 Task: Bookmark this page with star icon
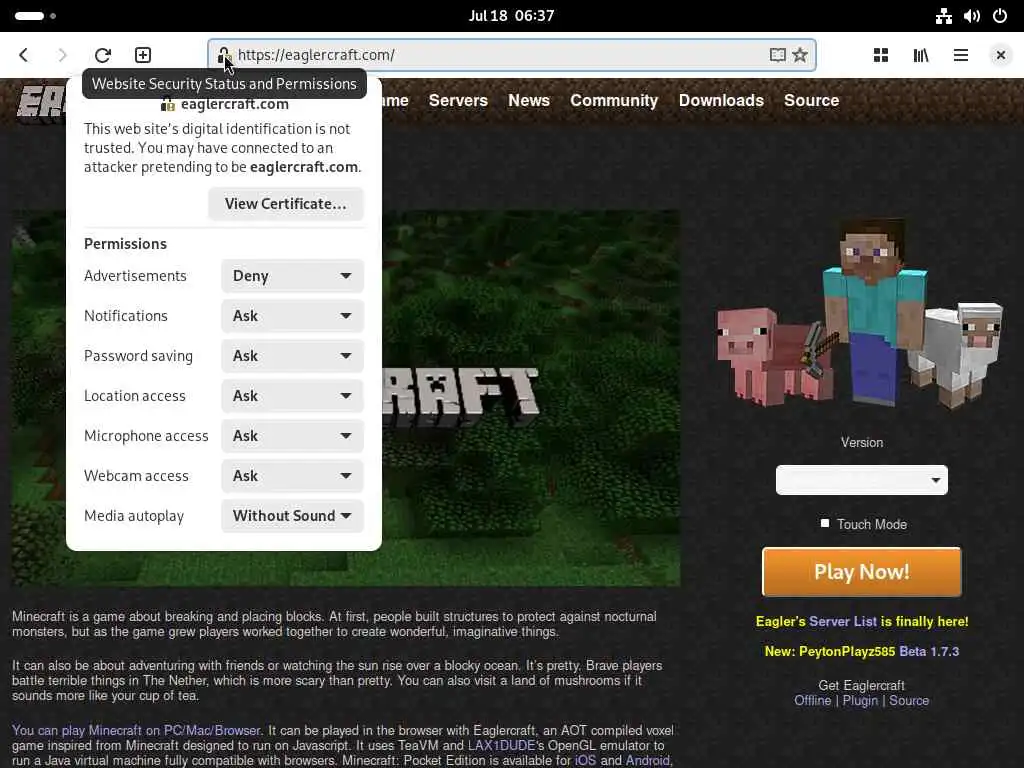800,55
